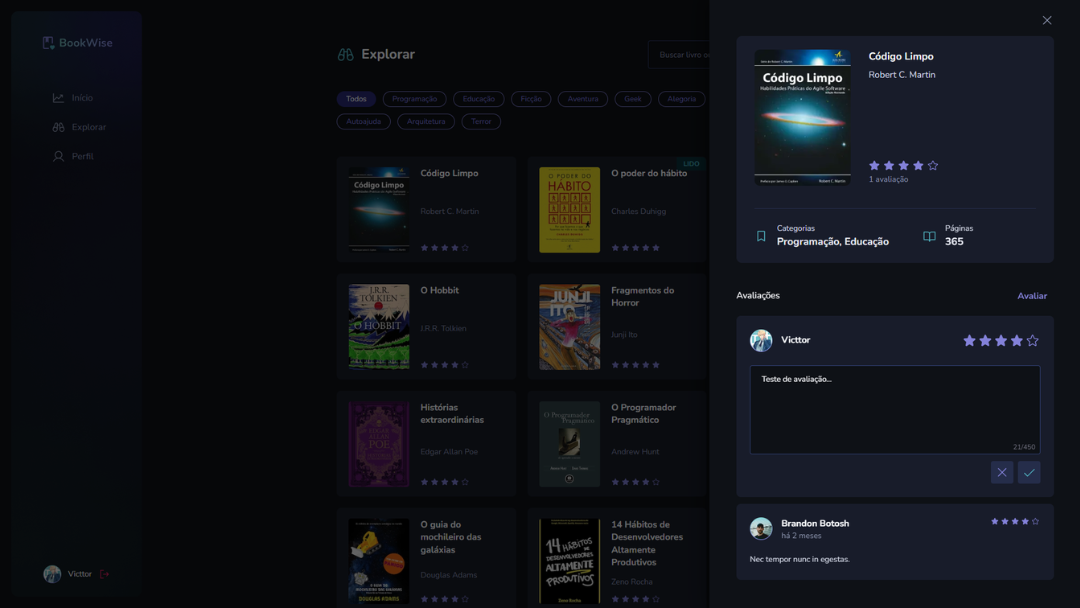Click the há 2 meses timestamp
Image resolution: width=1080 pixels, height=608 pixels.
point(801,536)
